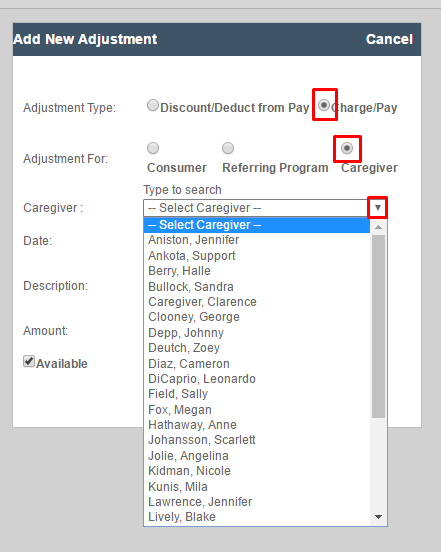Choose Consumer for Adjustment For
This screenshot has height=552, width=441.
click(x=153, y=148)
